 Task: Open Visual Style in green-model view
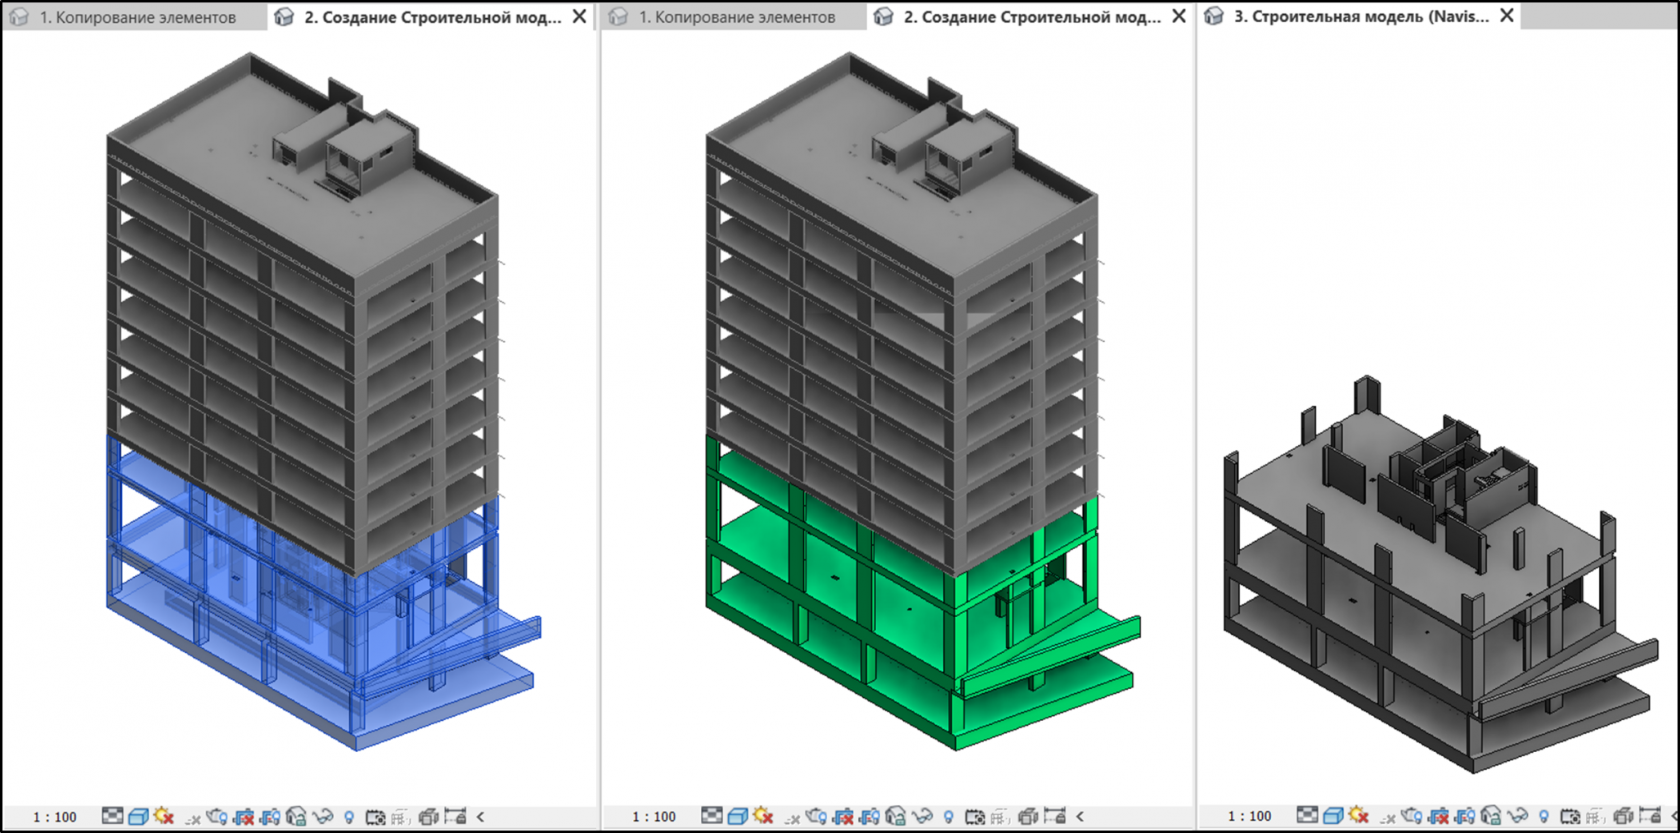pos(737,816)
